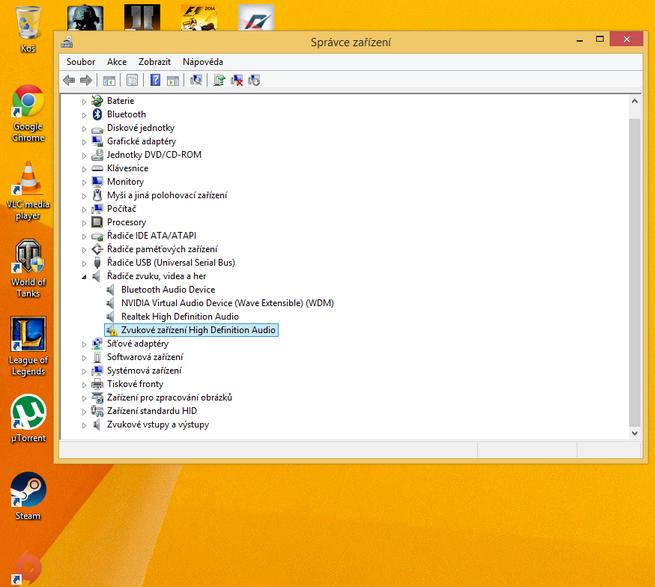655x587 pixels.
Task: Click the action pane toolbar icon
Action: pos(173,80)
